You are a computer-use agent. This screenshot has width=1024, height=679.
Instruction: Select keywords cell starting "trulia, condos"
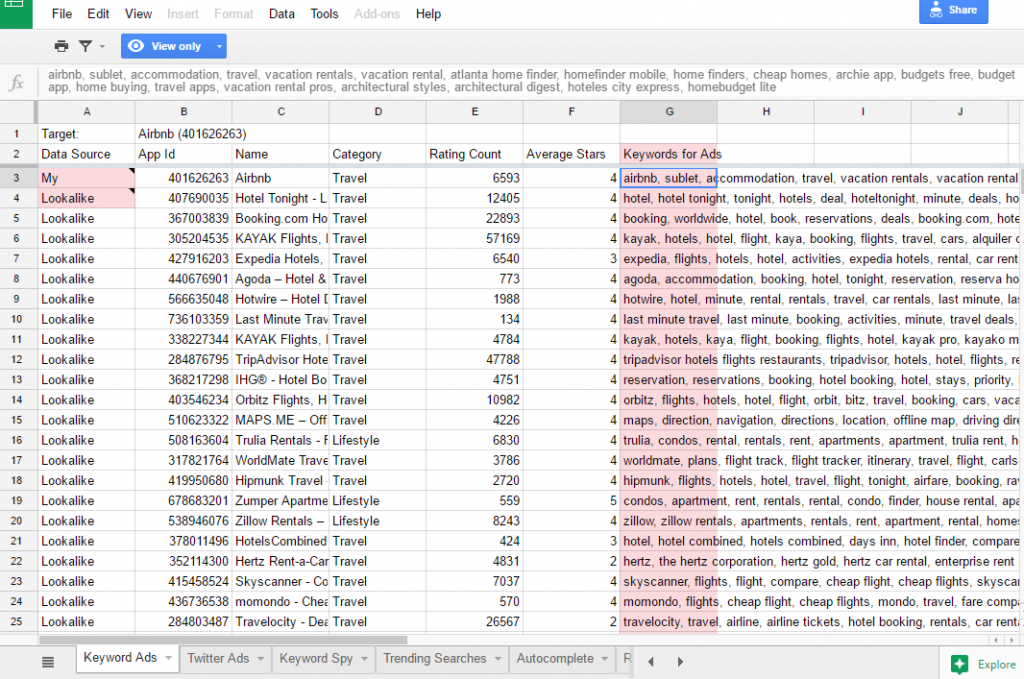pyautogui.click(x=669, y=440)
